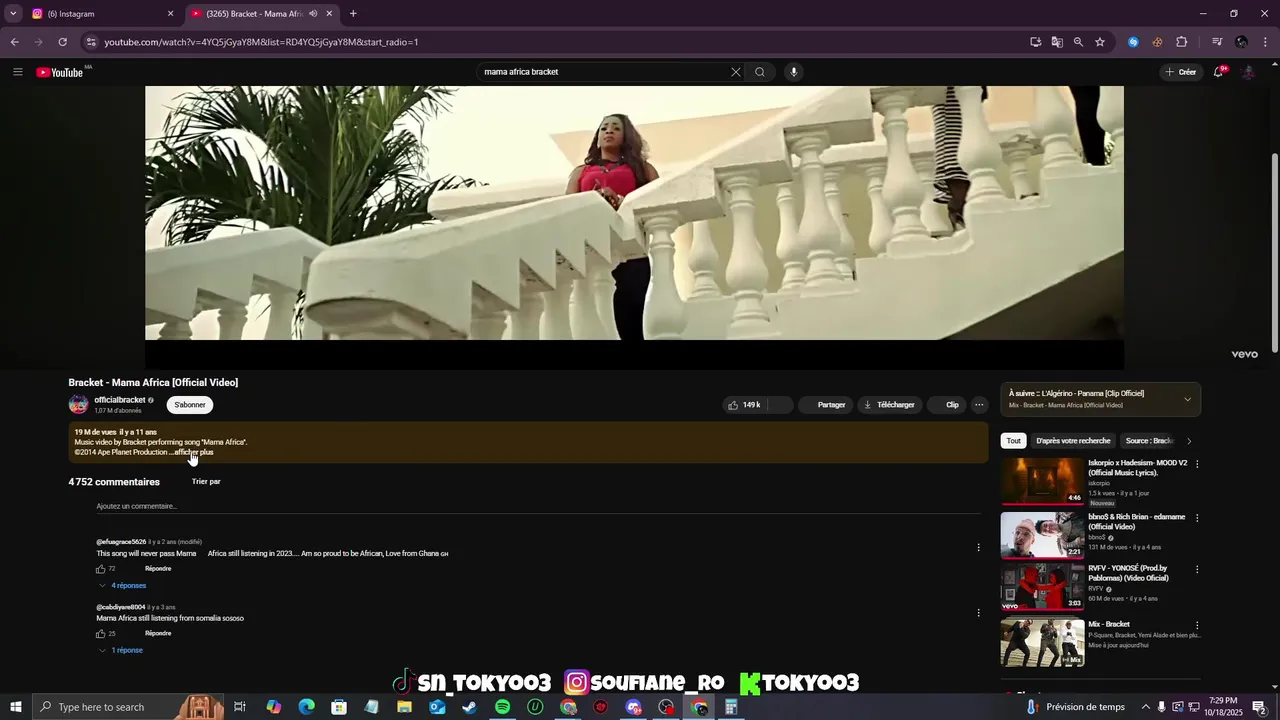This screenshot has height=720, width=1280.
Task: Like the video with thumbs up 149 k
Action: pos(744,405)
